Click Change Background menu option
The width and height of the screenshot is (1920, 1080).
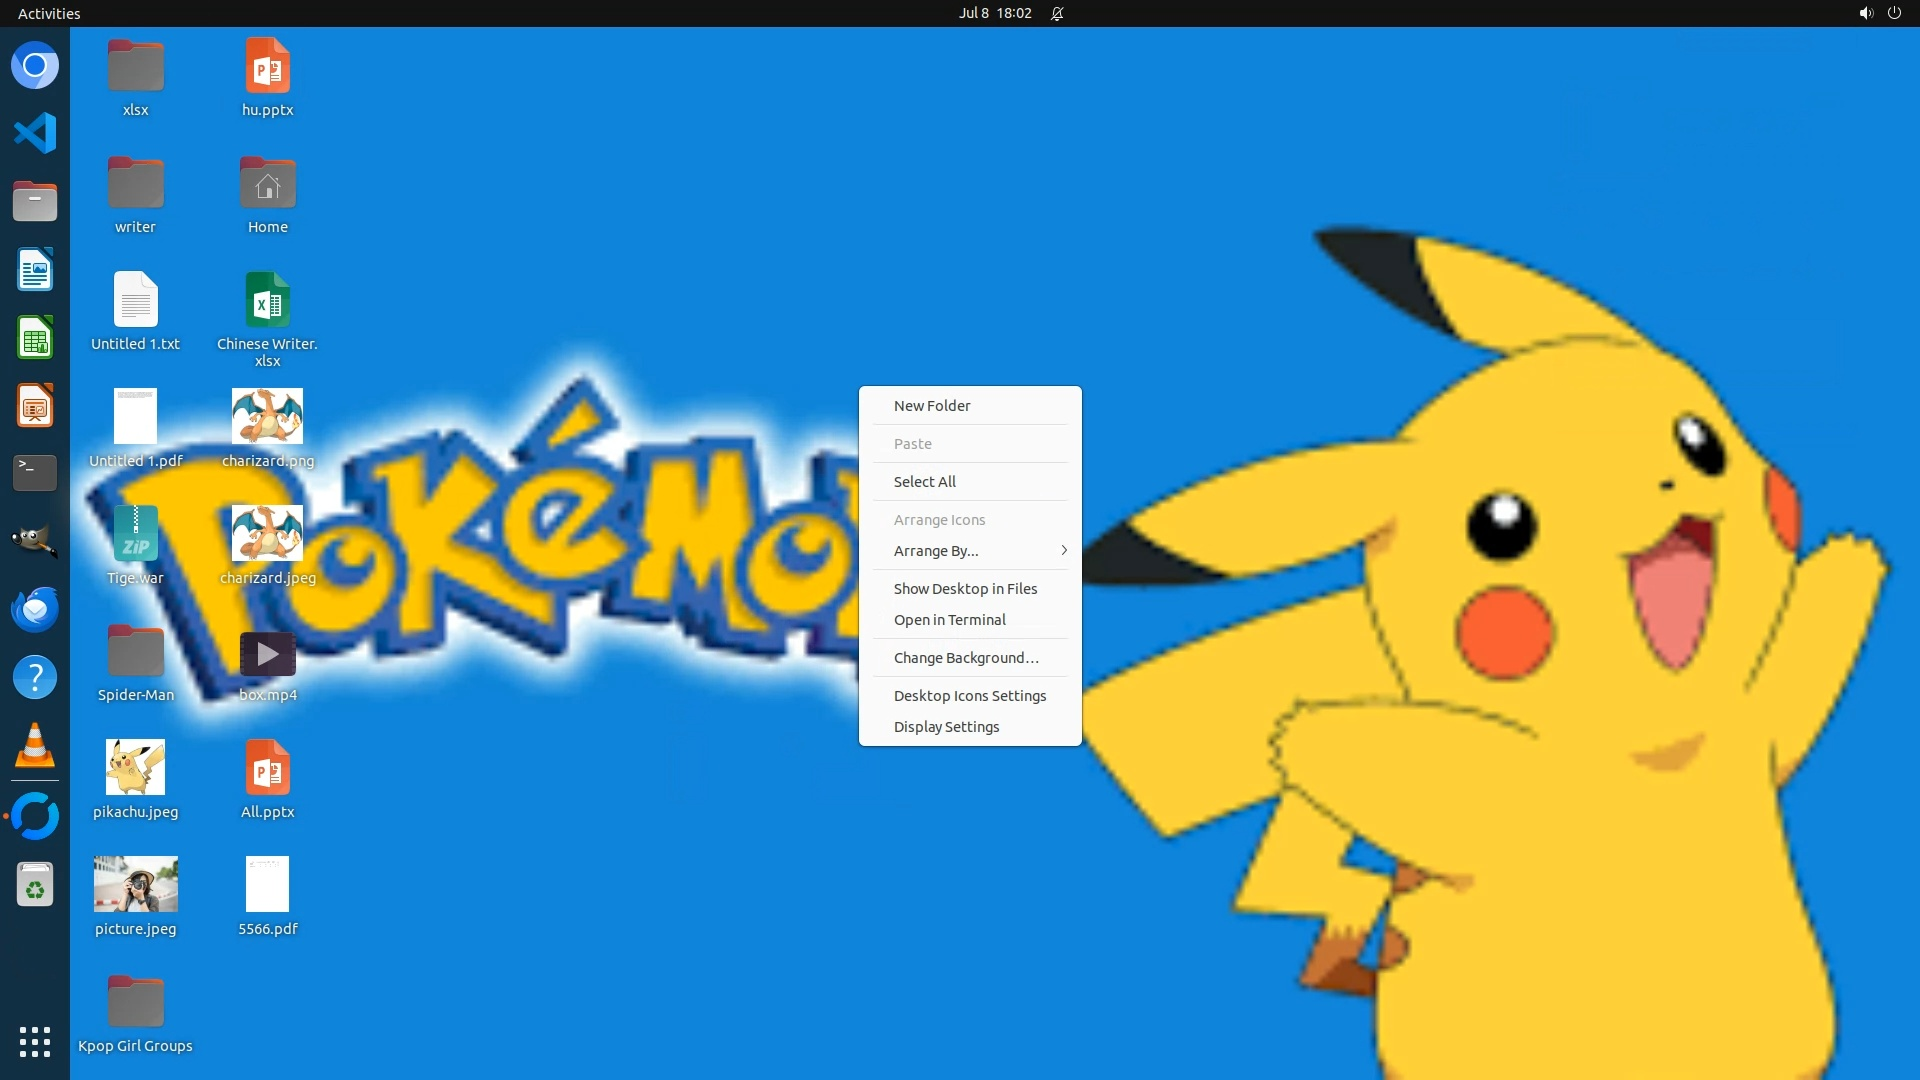966,658
